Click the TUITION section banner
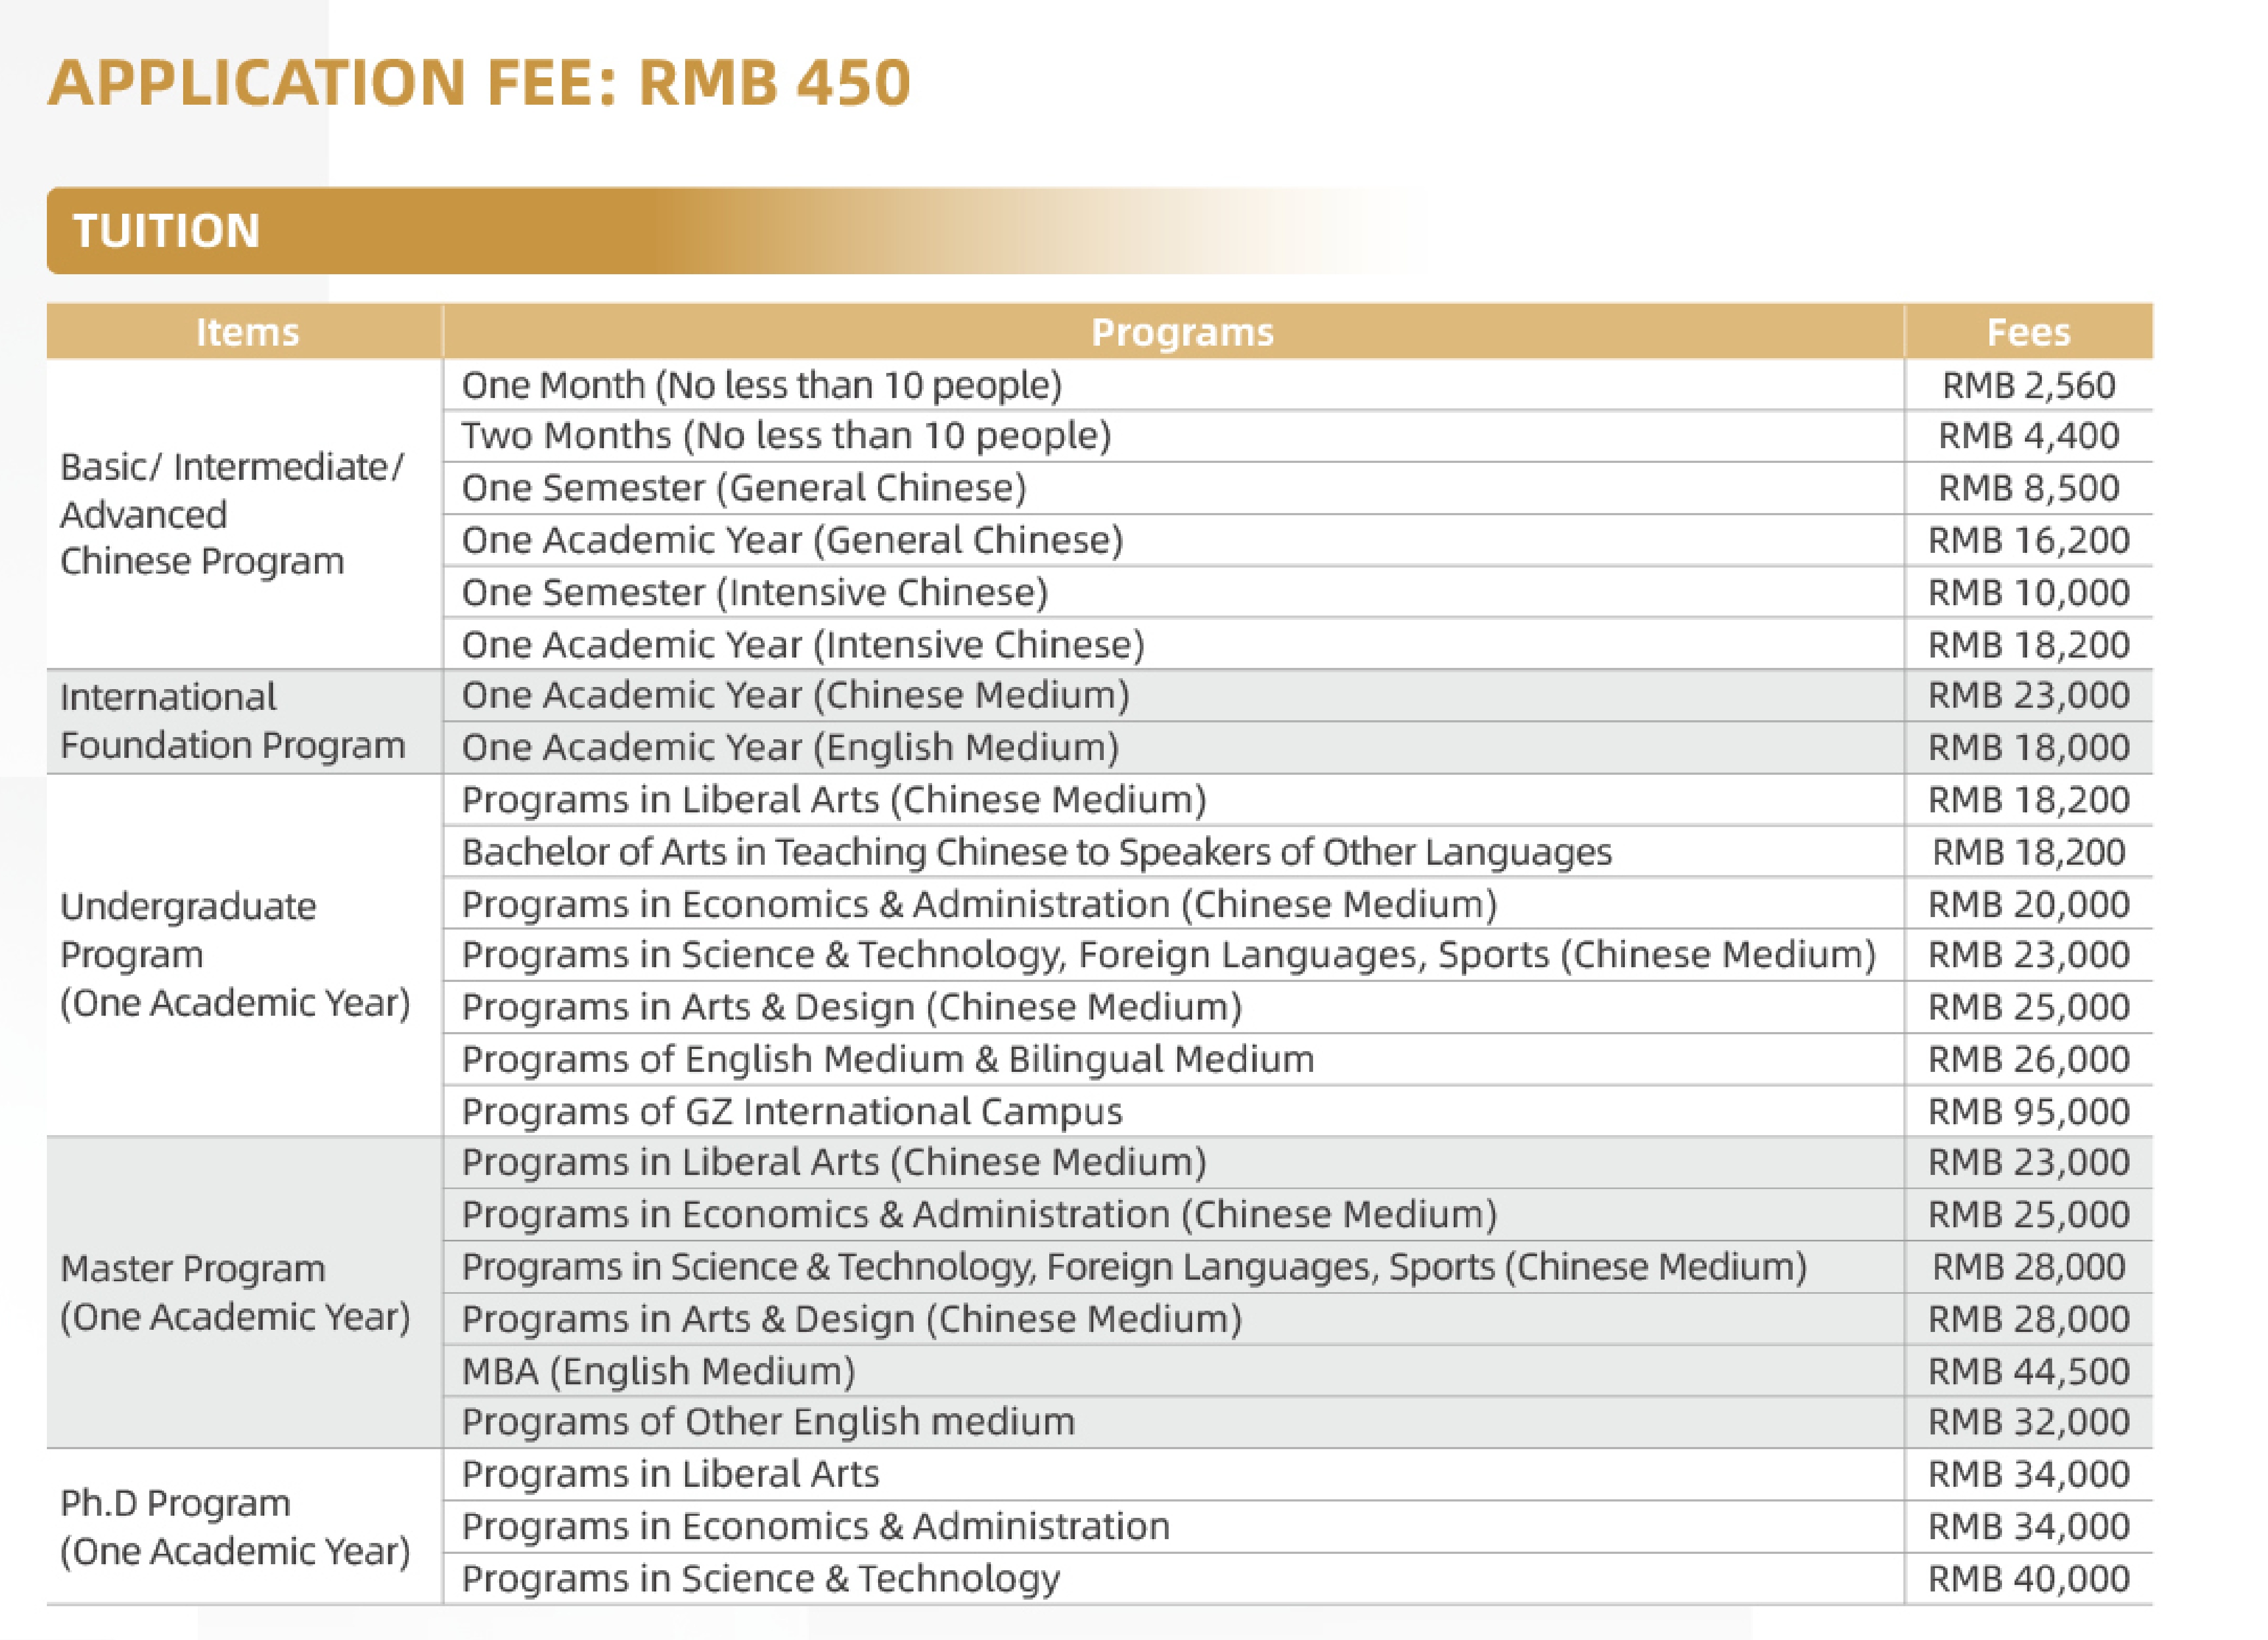 (x=168, y=231)
